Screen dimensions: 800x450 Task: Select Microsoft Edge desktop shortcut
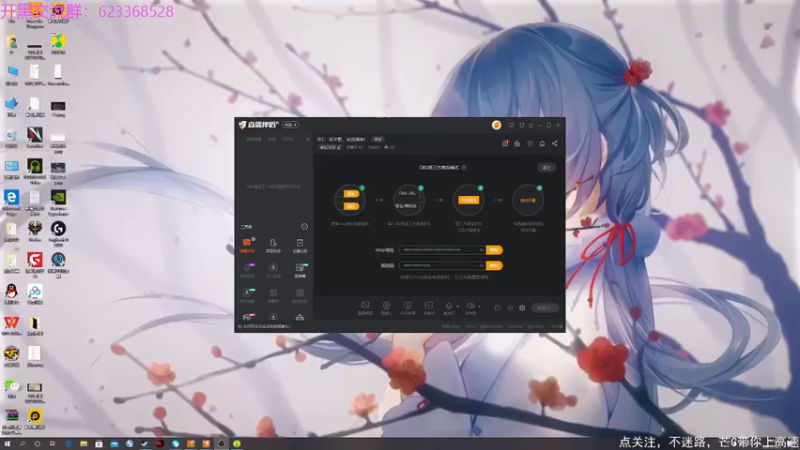point(12,202)
